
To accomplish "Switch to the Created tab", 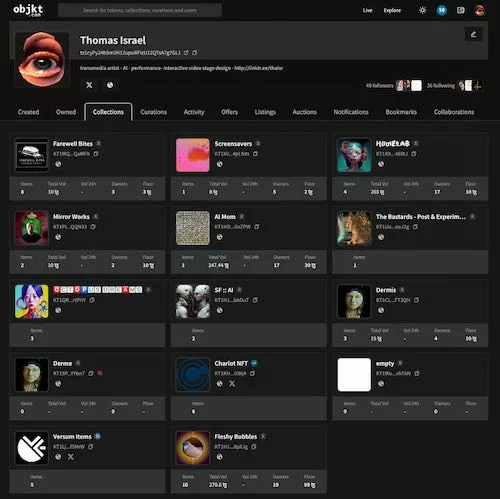I will (x=28, y=112).
